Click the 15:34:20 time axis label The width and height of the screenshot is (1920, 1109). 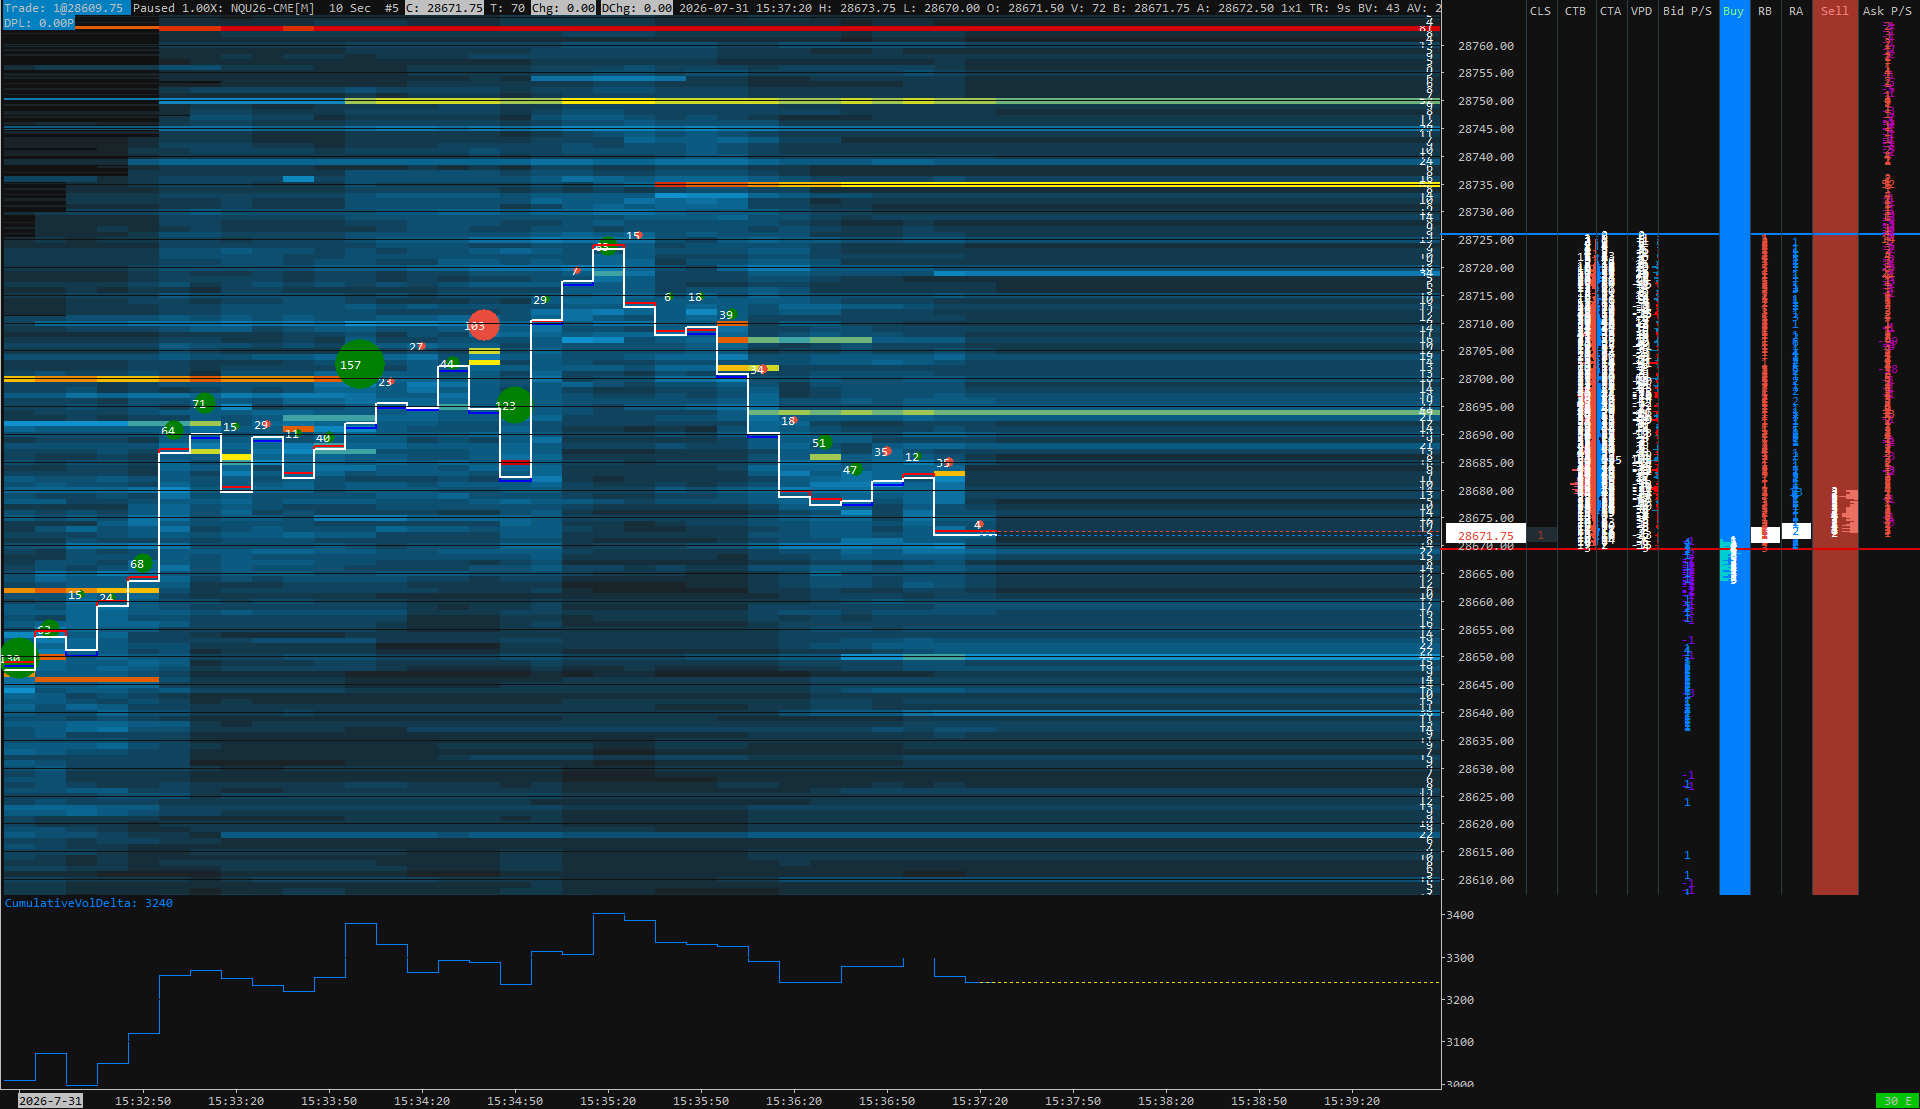[x=422, y=1101]
